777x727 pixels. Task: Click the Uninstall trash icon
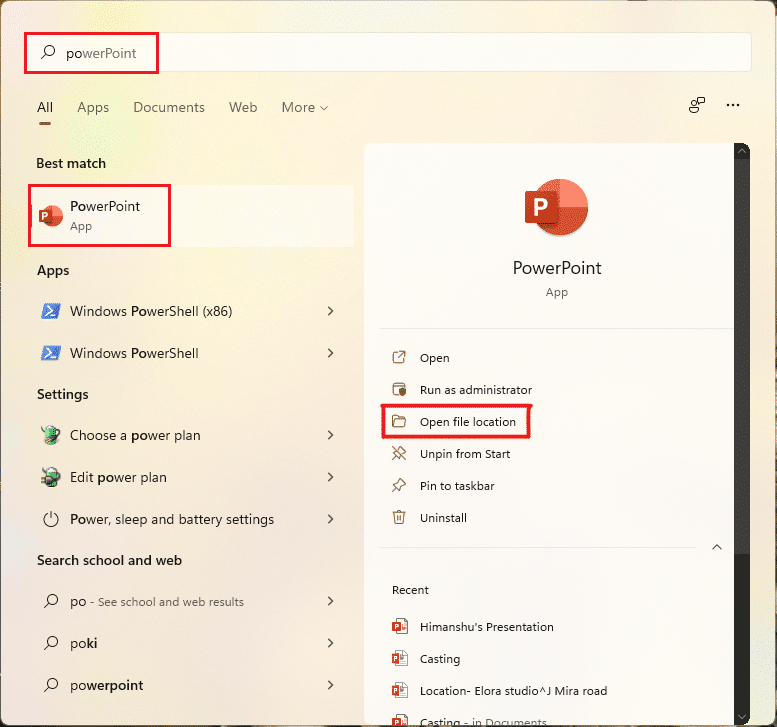[399, 517]
